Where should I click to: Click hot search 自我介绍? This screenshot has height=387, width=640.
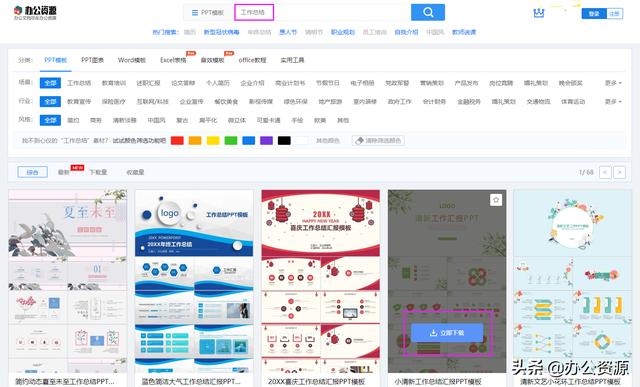point(406,32)
